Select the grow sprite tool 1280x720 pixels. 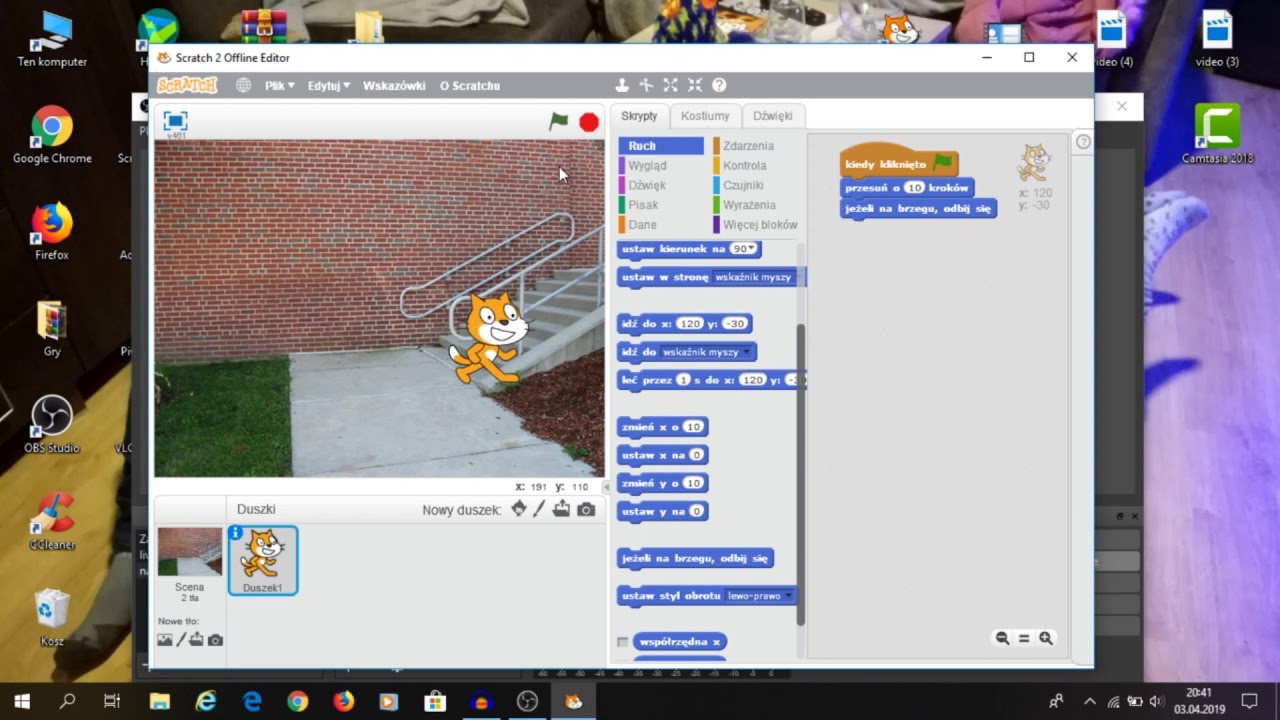tap(670, 86)
